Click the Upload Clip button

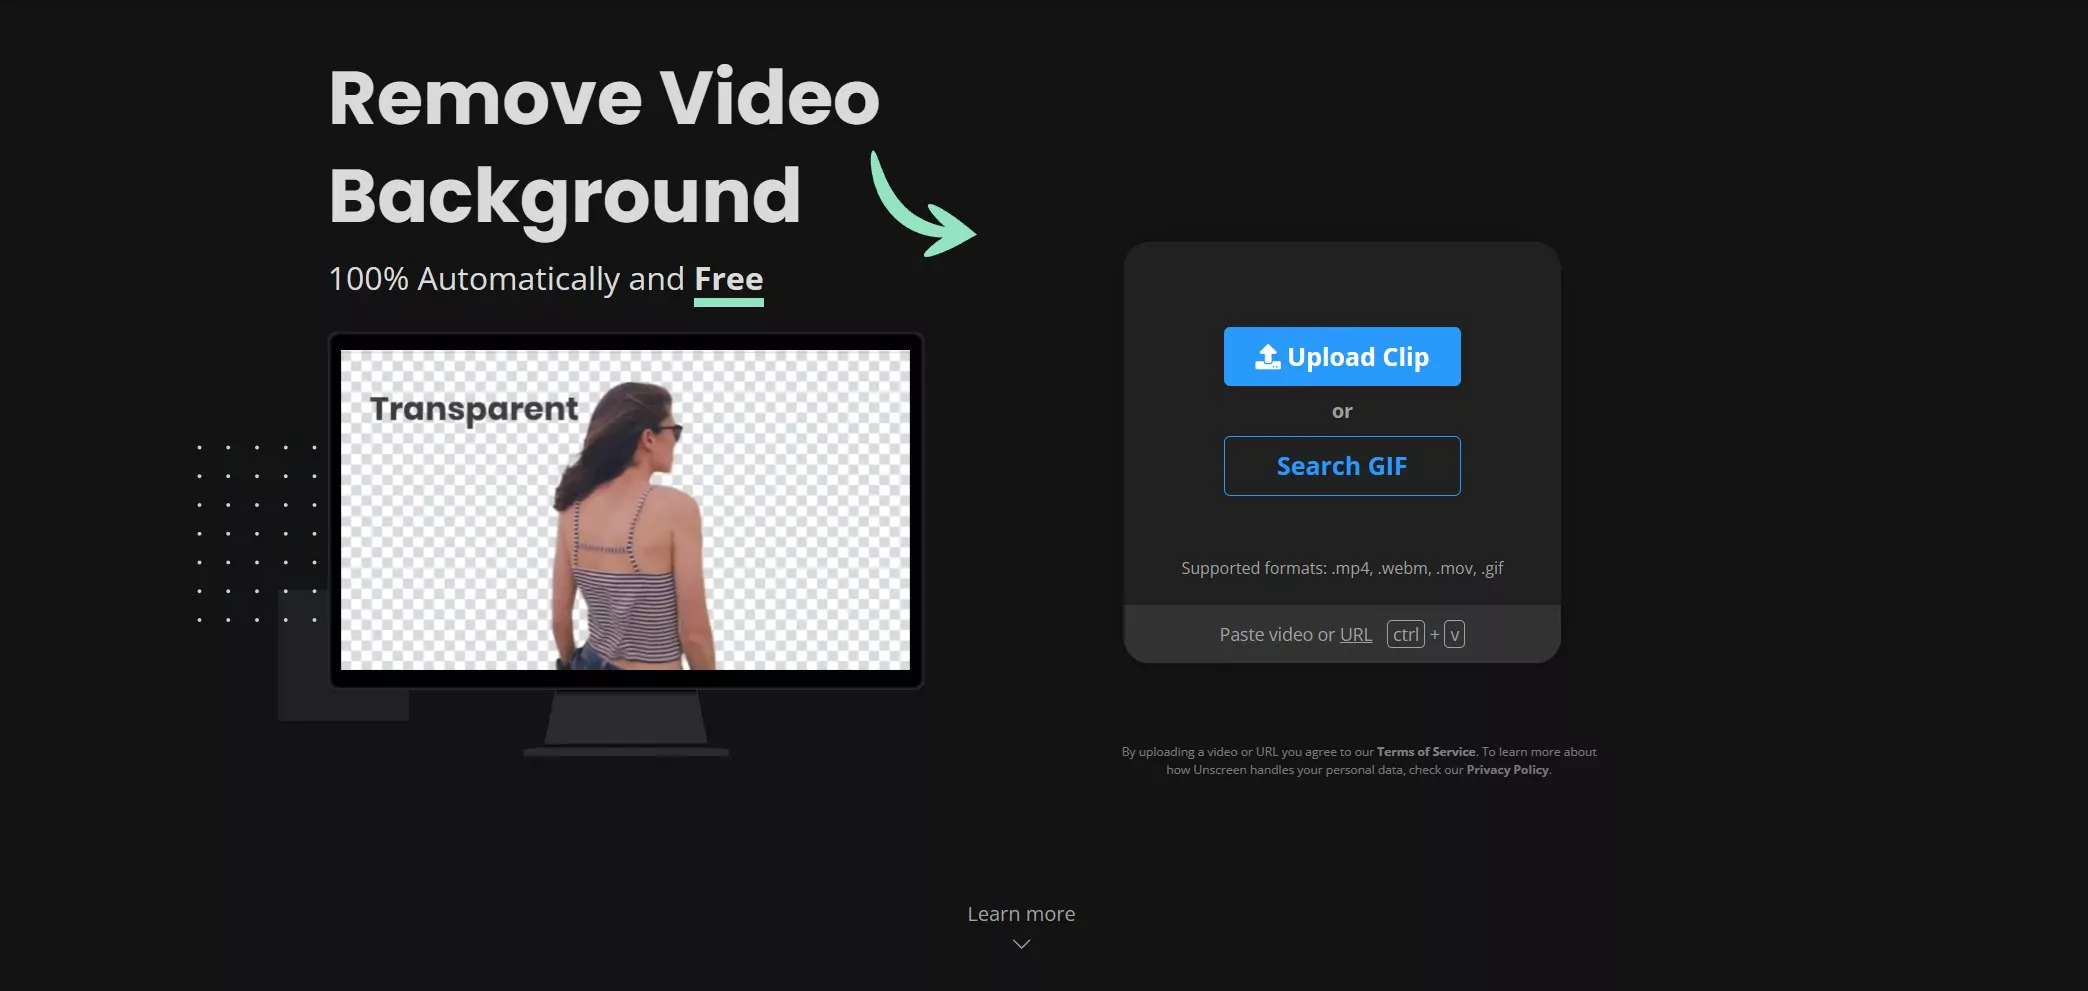(1342, 356)
